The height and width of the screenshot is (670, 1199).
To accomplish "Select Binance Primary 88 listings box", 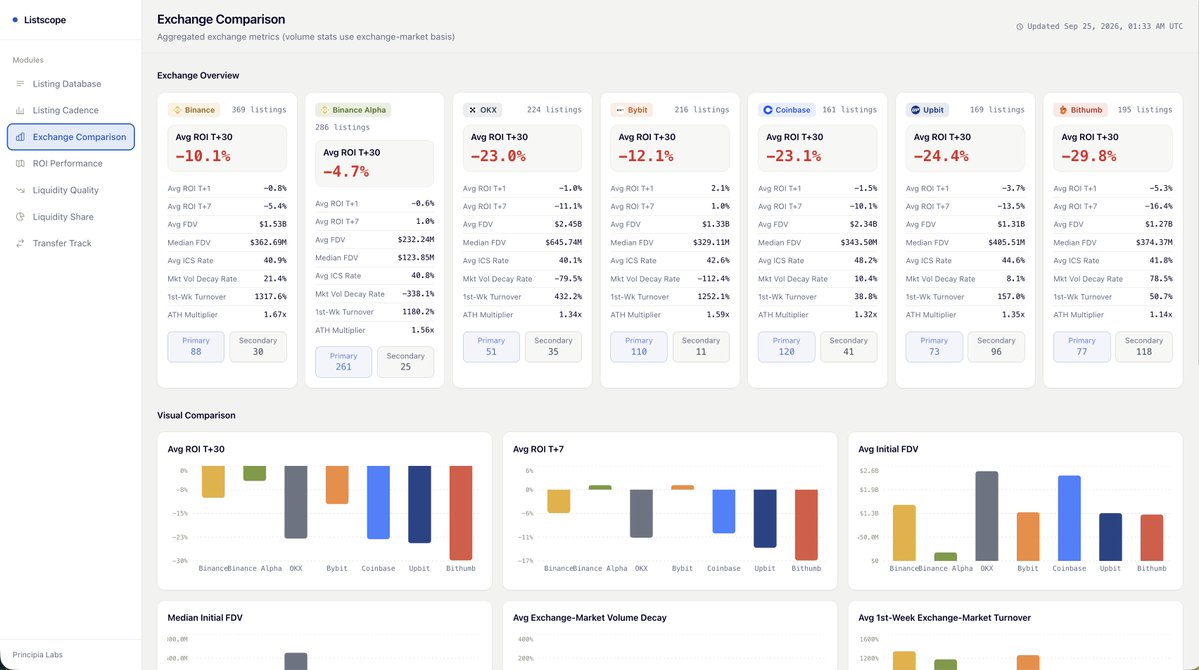I will point(196,346).
